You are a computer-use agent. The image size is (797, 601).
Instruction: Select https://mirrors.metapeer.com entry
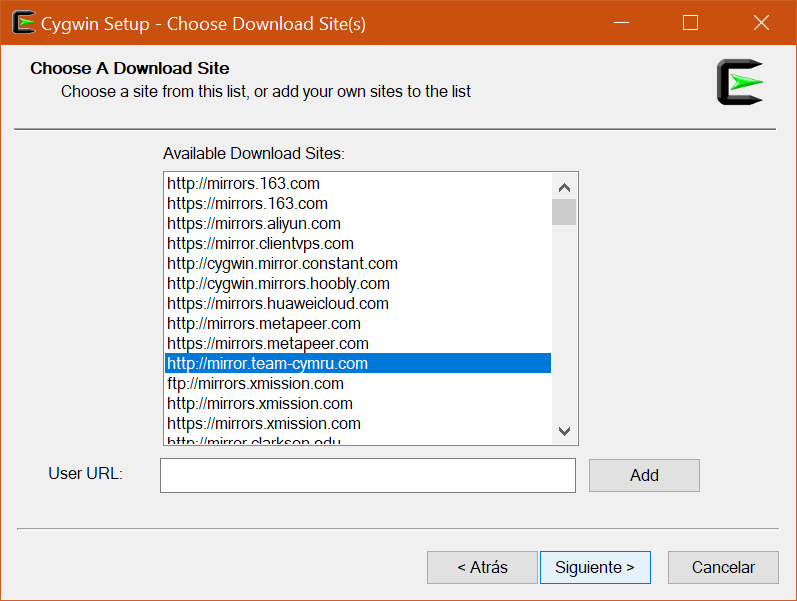pos(358,344)
